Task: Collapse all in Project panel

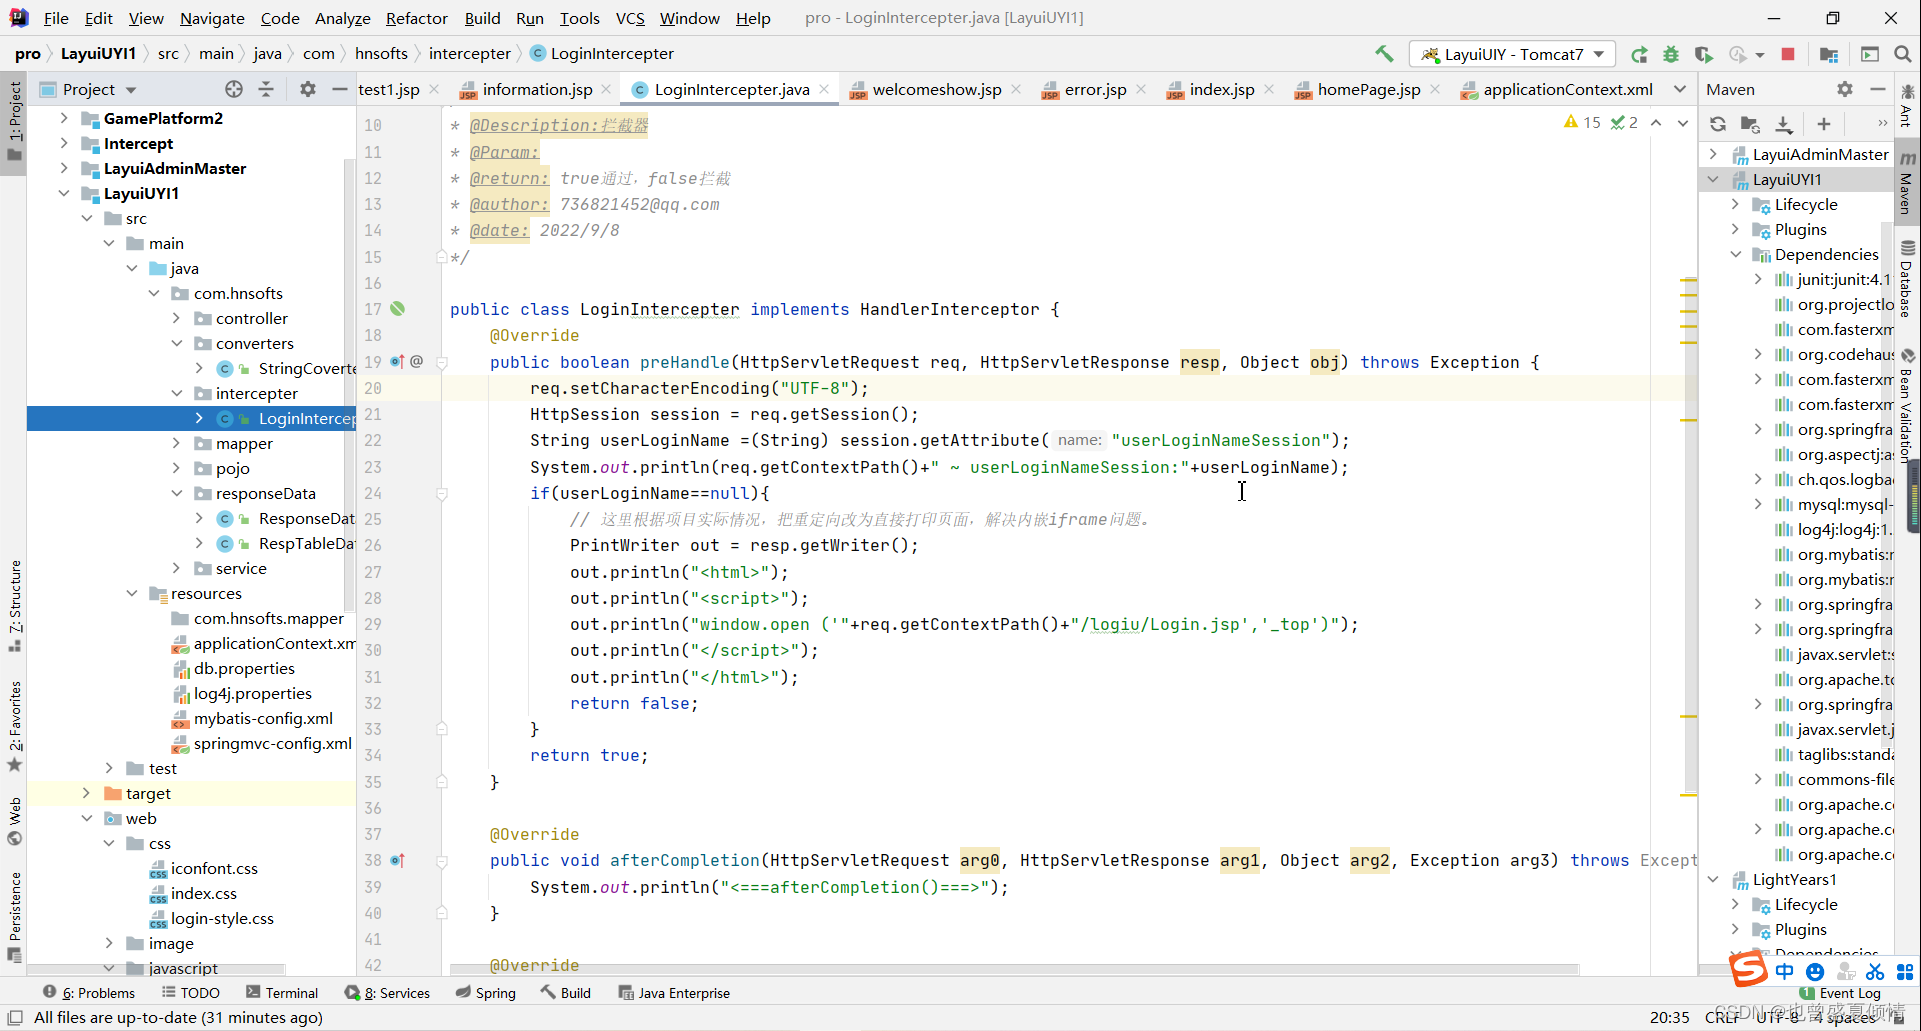Action: (266, 89)
